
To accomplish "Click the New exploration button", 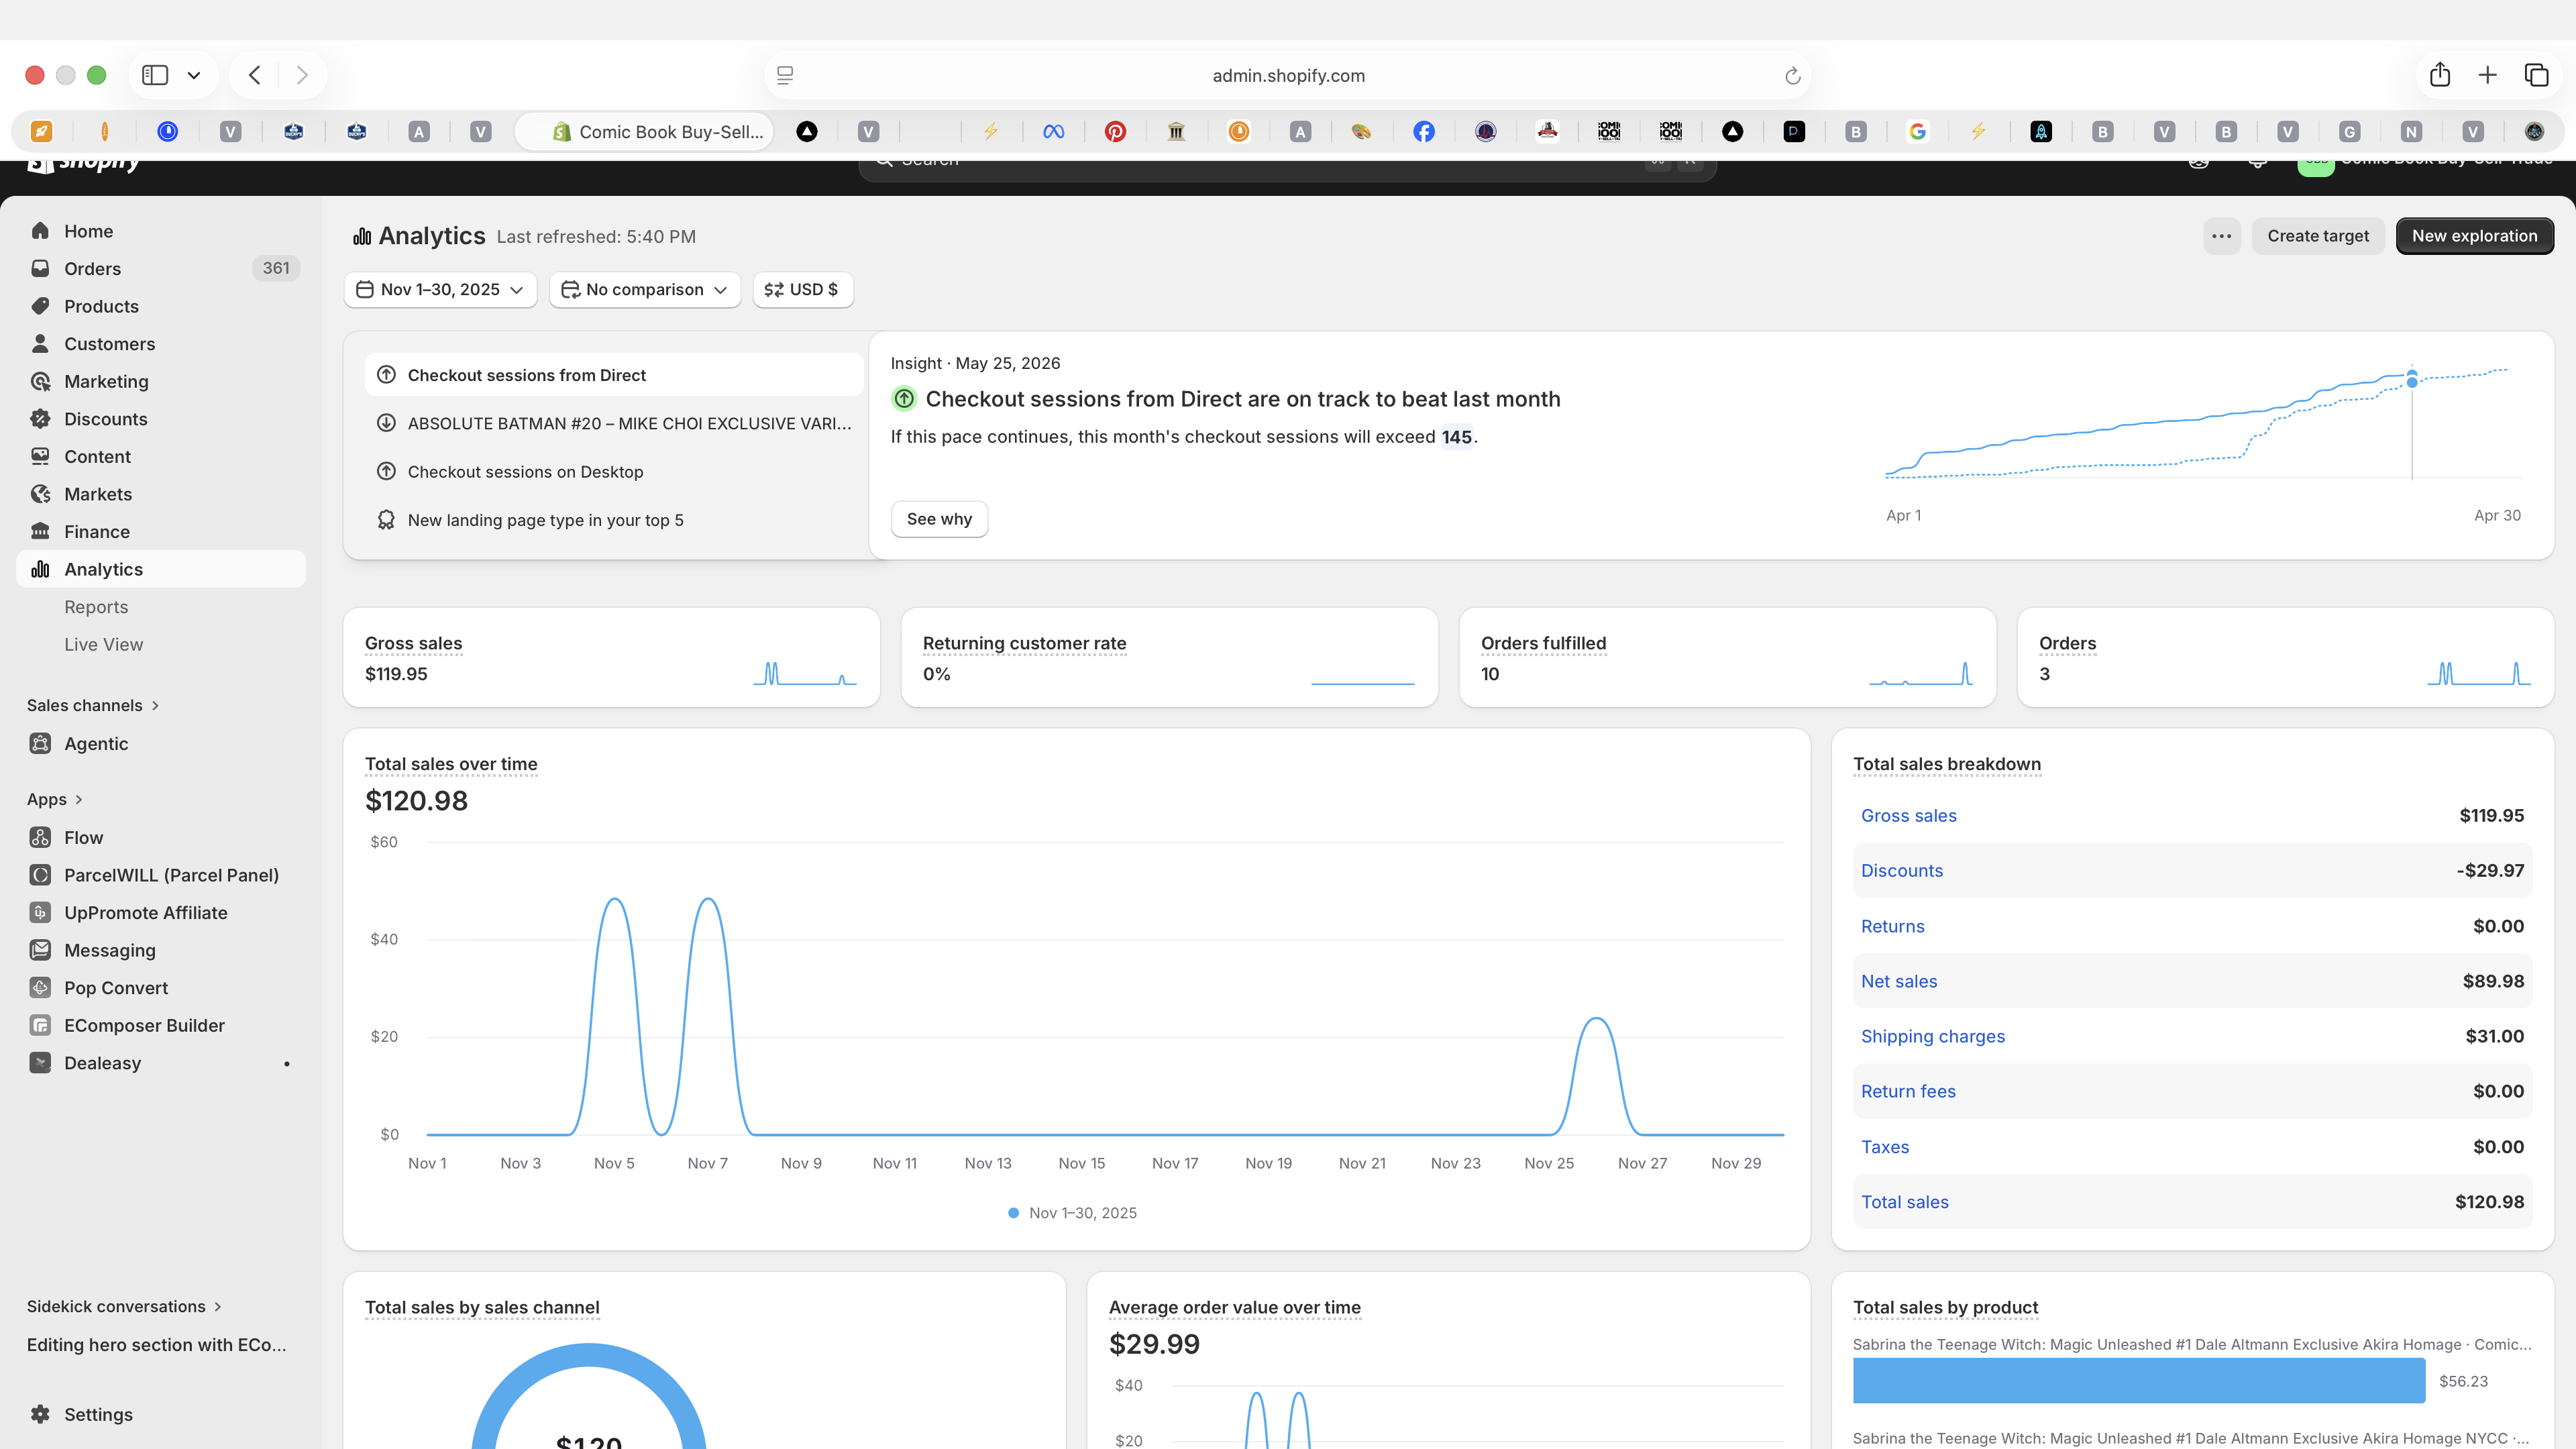I will coord(2475,236).
